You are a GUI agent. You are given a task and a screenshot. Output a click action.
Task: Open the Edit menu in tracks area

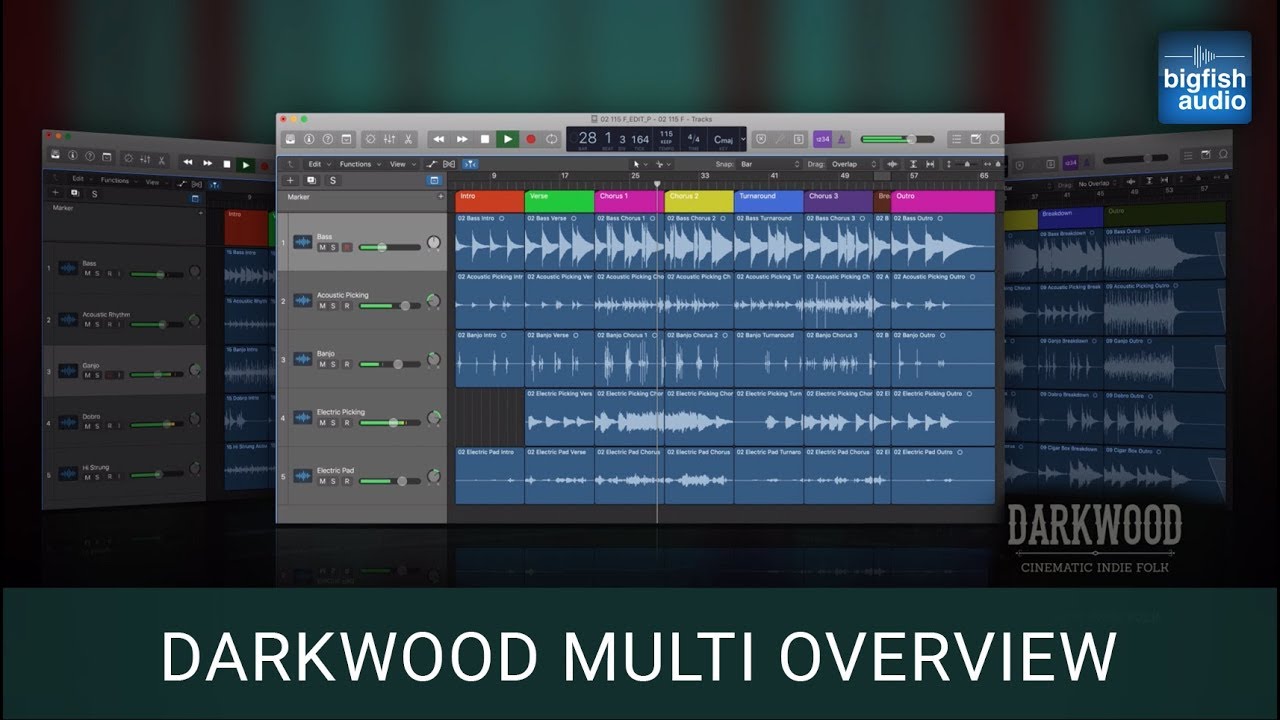(x=320, y=164)
